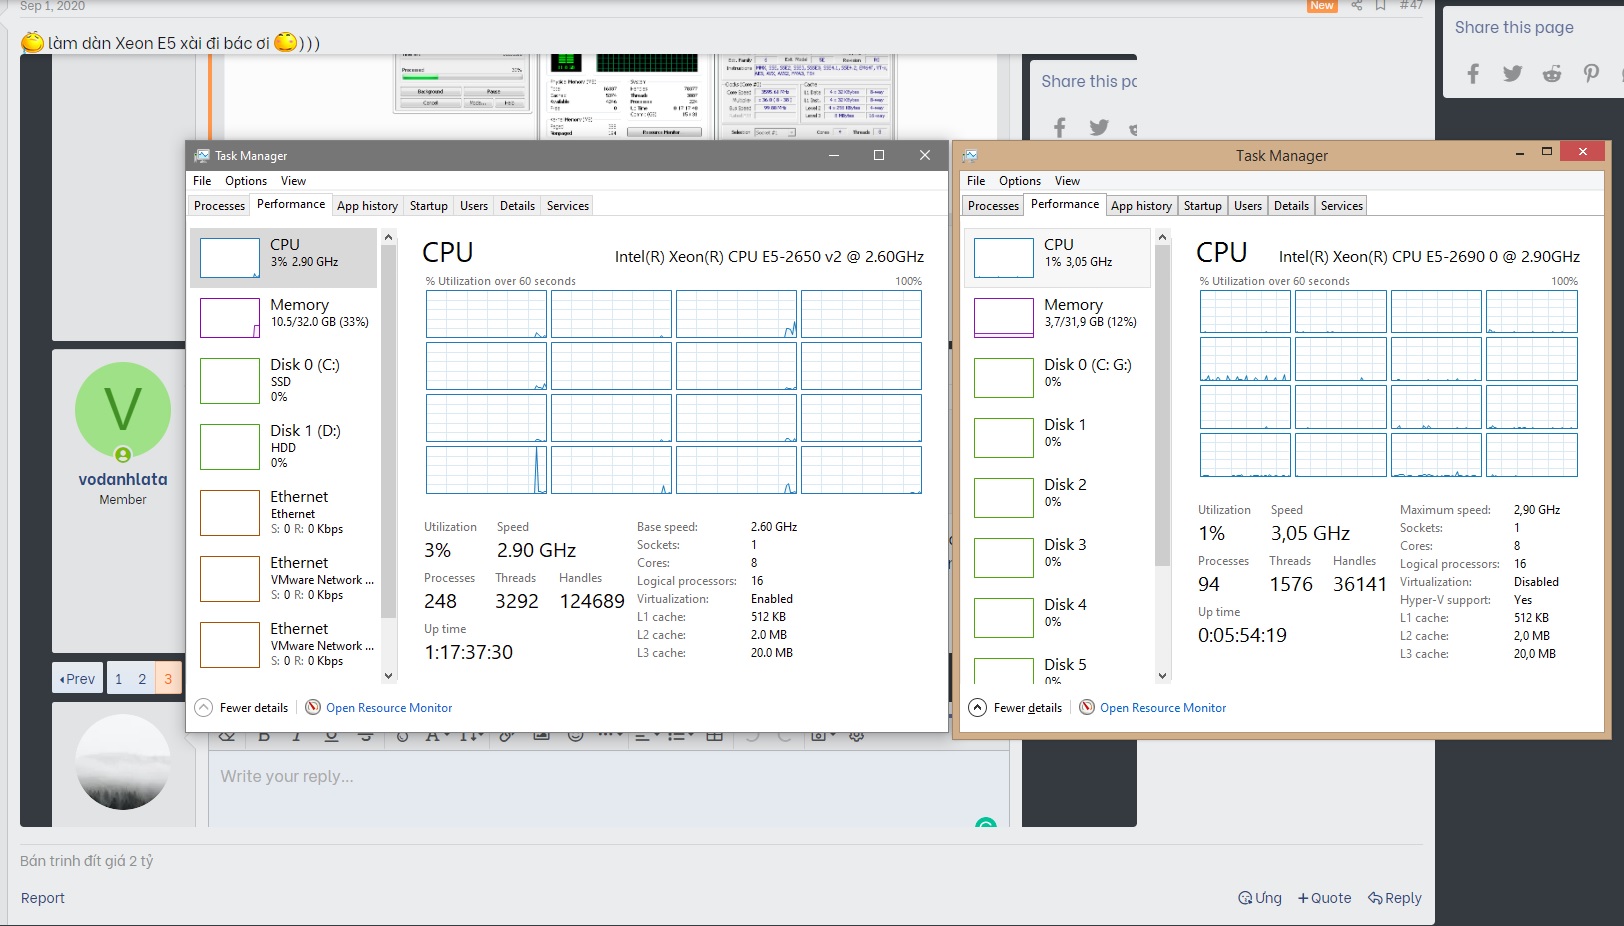This screenshot has height=926, width=1624.
Task: Click the post share icon beside the New badge
Action: point(1357,6)
